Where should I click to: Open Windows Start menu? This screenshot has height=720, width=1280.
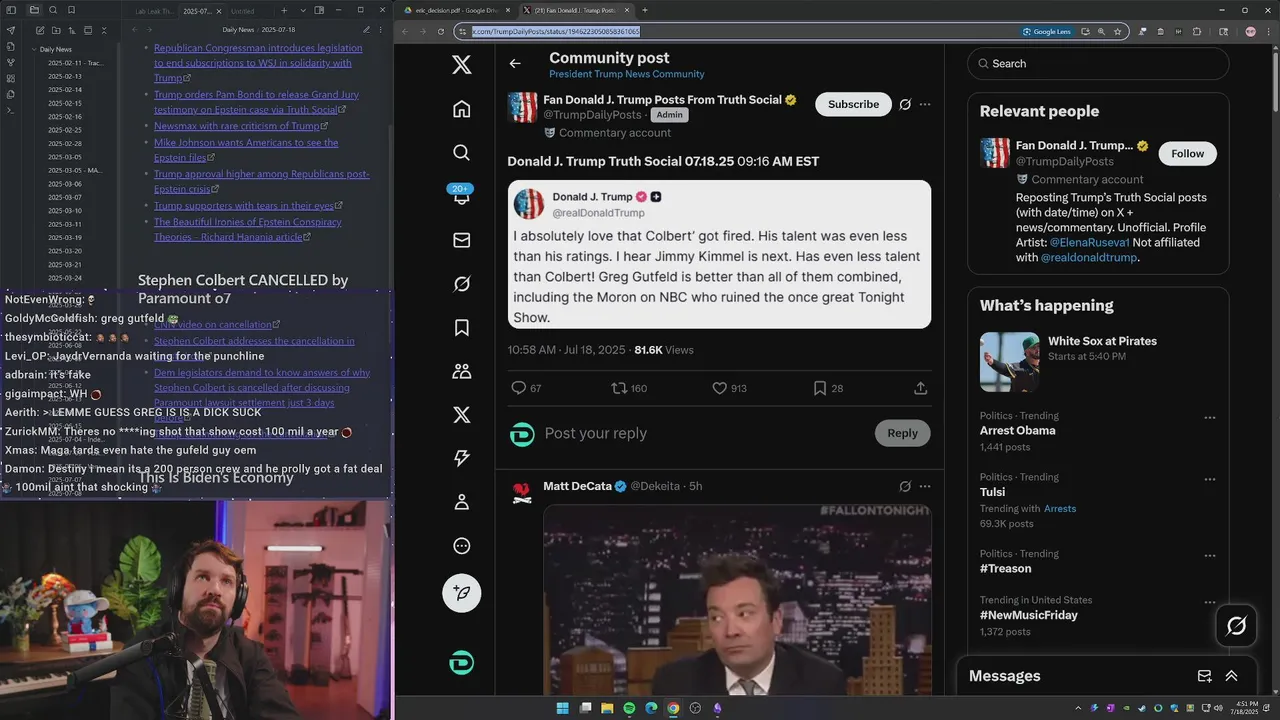[563, 708]
